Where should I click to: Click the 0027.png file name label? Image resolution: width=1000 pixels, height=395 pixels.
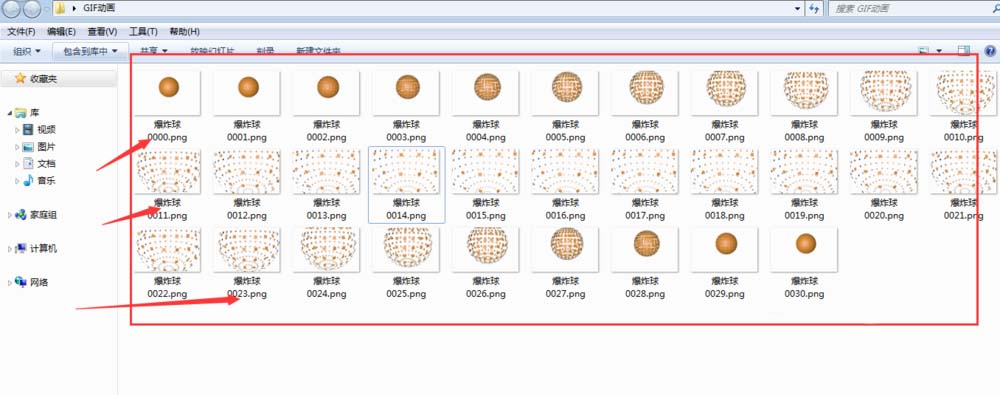coord(565,294)
